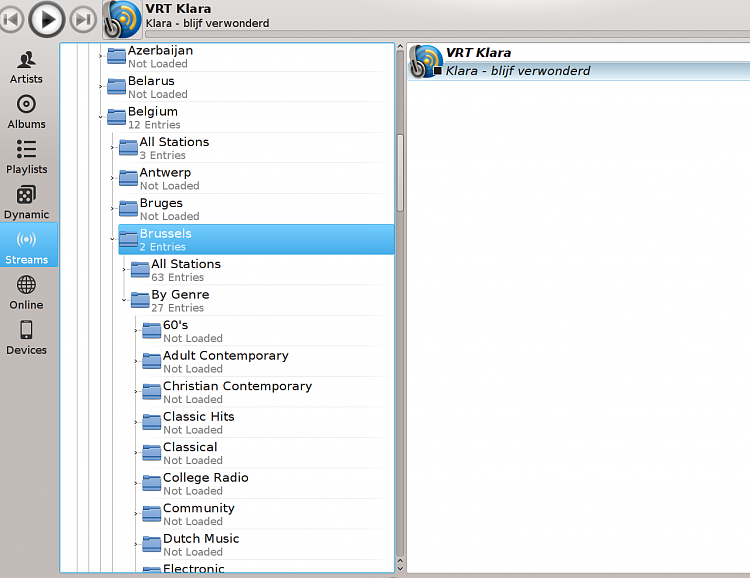
Task: Open the Playlists sidebar view
Action: [26, 157]
